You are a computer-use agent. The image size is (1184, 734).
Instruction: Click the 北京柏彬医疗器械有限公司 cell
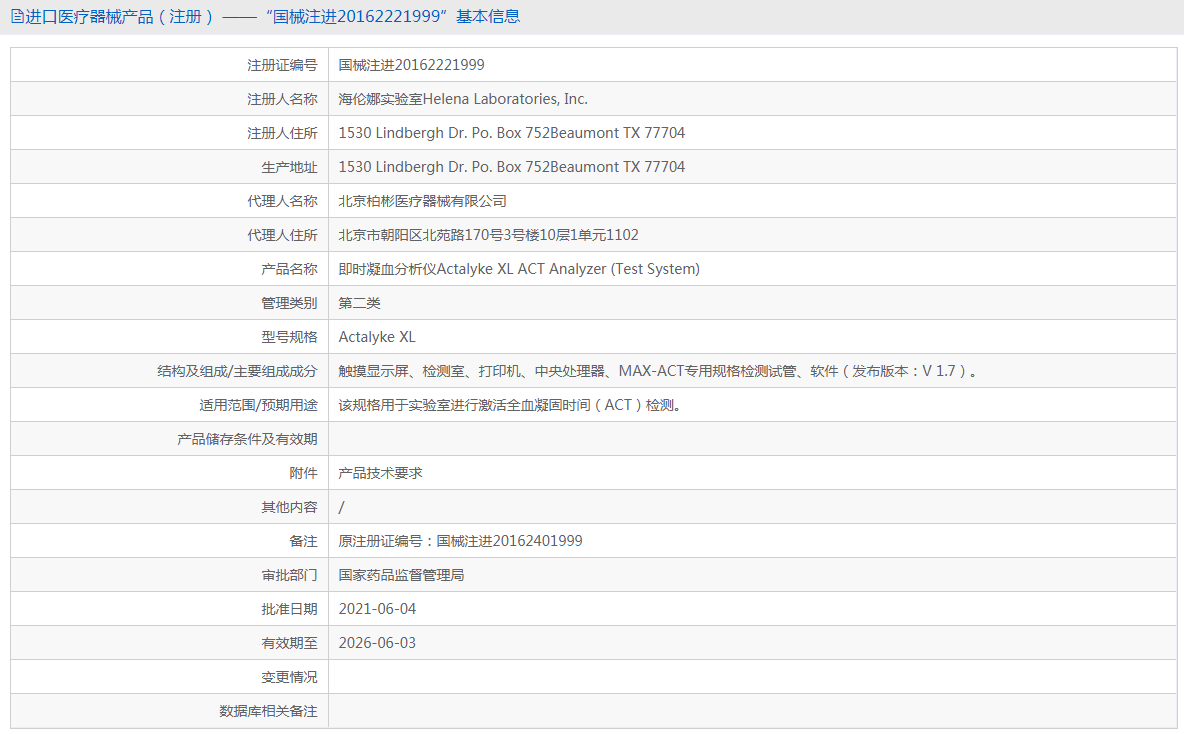(423, 202)
